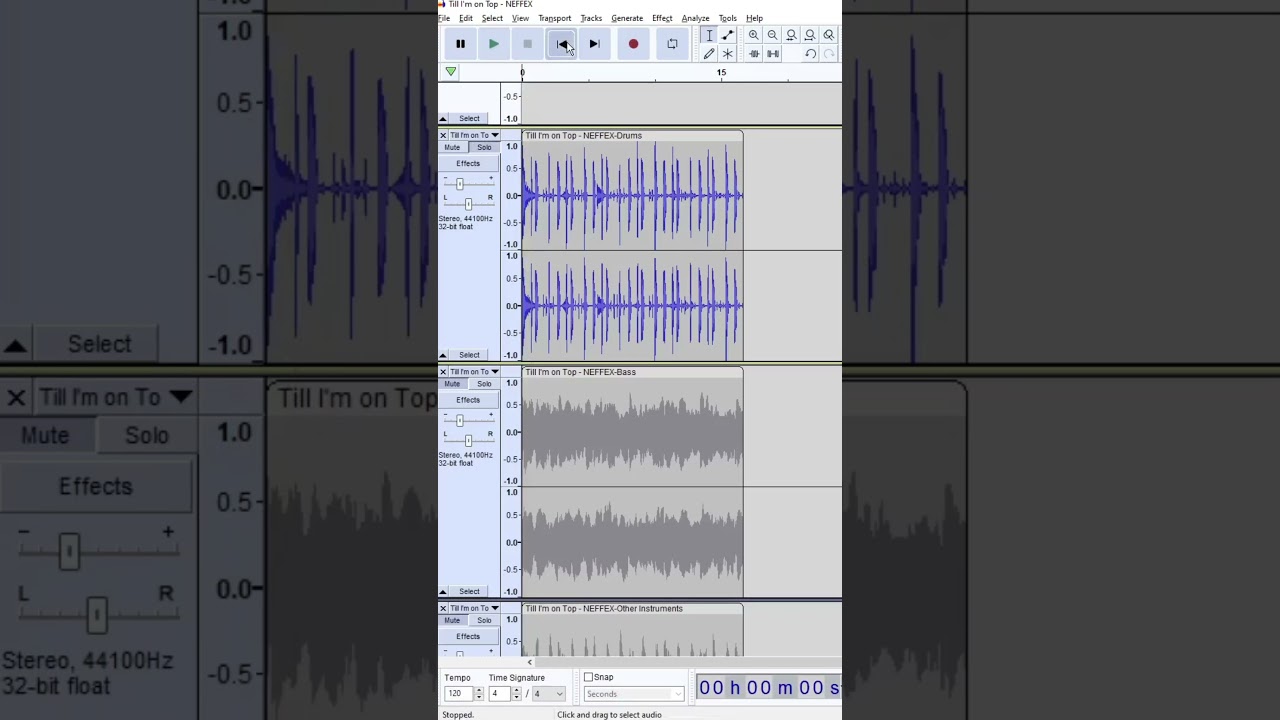Click the Bass track gain slider
The image size is (1280, 720).
click(460, 420)
